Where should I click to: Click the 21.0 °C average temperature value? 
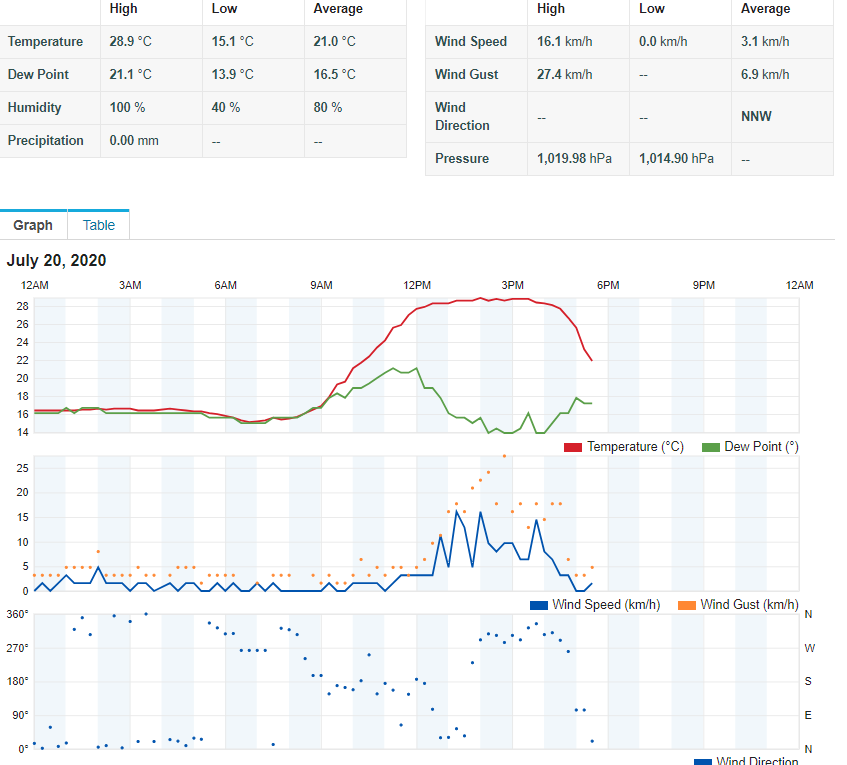[334, 42]
